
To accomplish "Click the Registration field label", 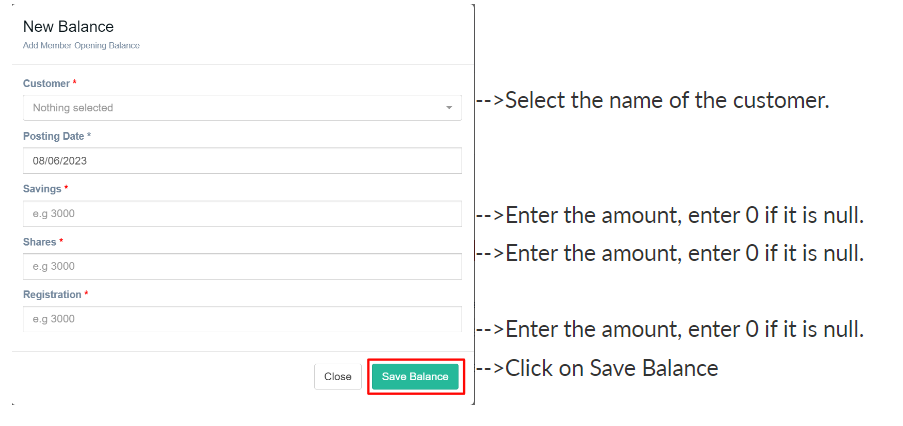I will [x=52, y=294].
